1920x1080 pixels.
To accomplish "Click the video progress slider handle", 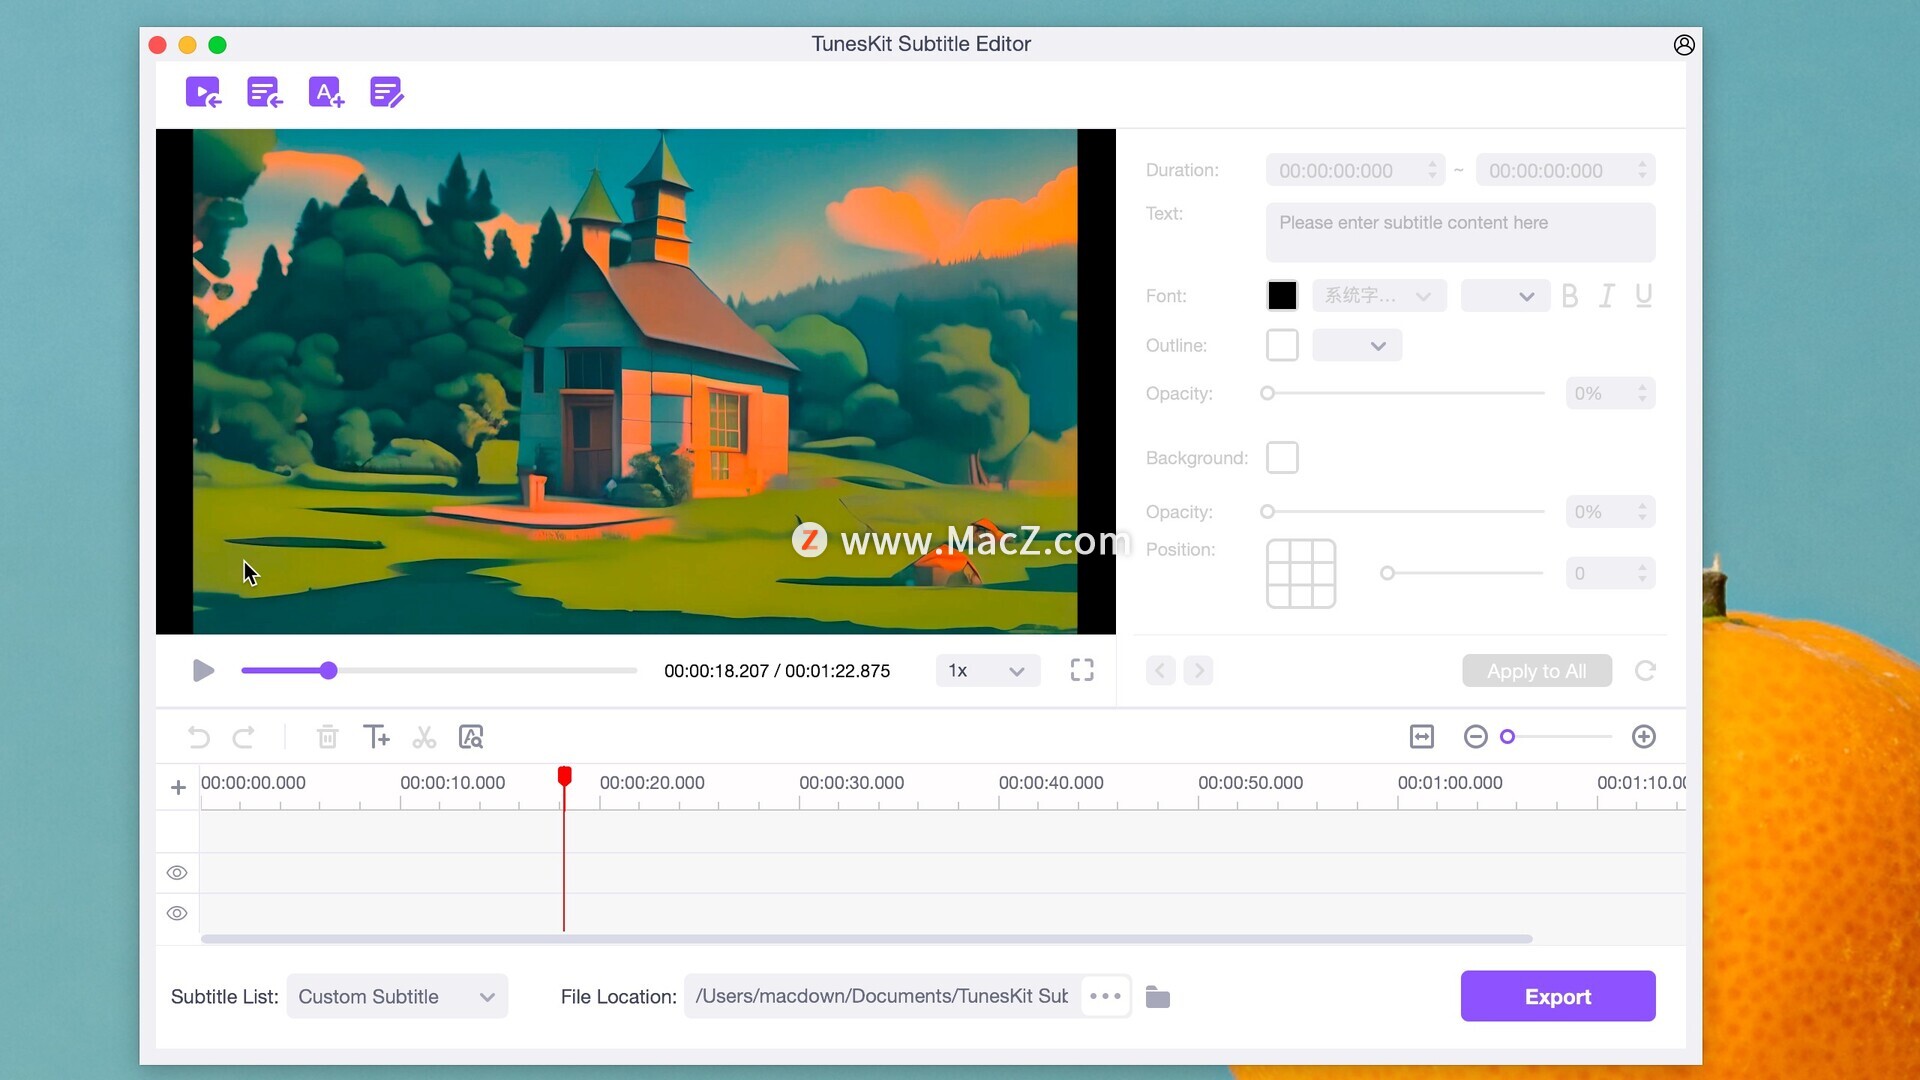I will [x=328, y=671].
